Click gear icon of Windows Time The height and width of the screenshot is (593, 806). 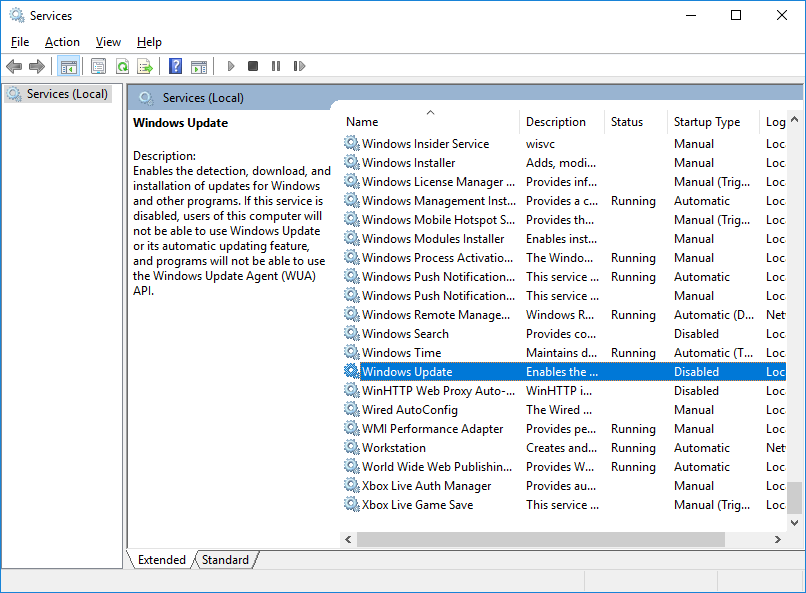point(352,352)
